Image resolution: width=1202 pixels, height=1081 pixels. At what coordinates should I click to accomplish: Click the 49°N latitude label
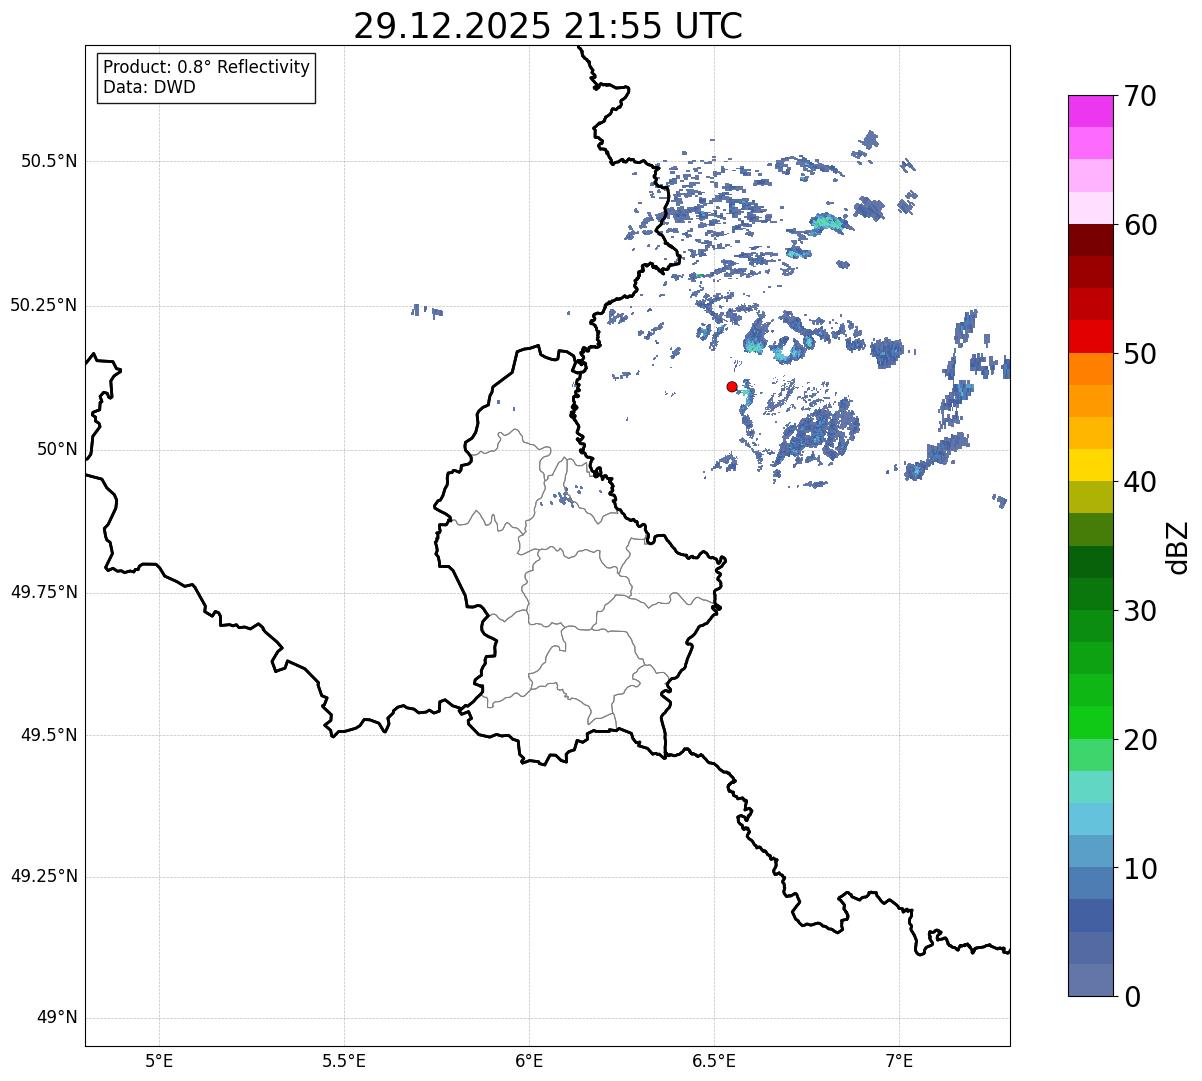coord(57,1018)
